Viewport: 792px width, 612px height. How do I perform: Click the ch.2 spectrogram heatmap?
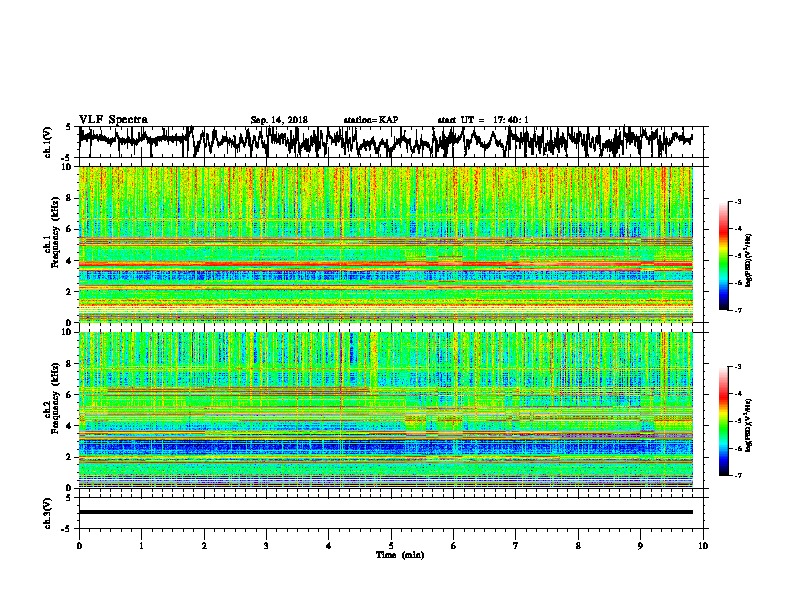click(385, 410)
